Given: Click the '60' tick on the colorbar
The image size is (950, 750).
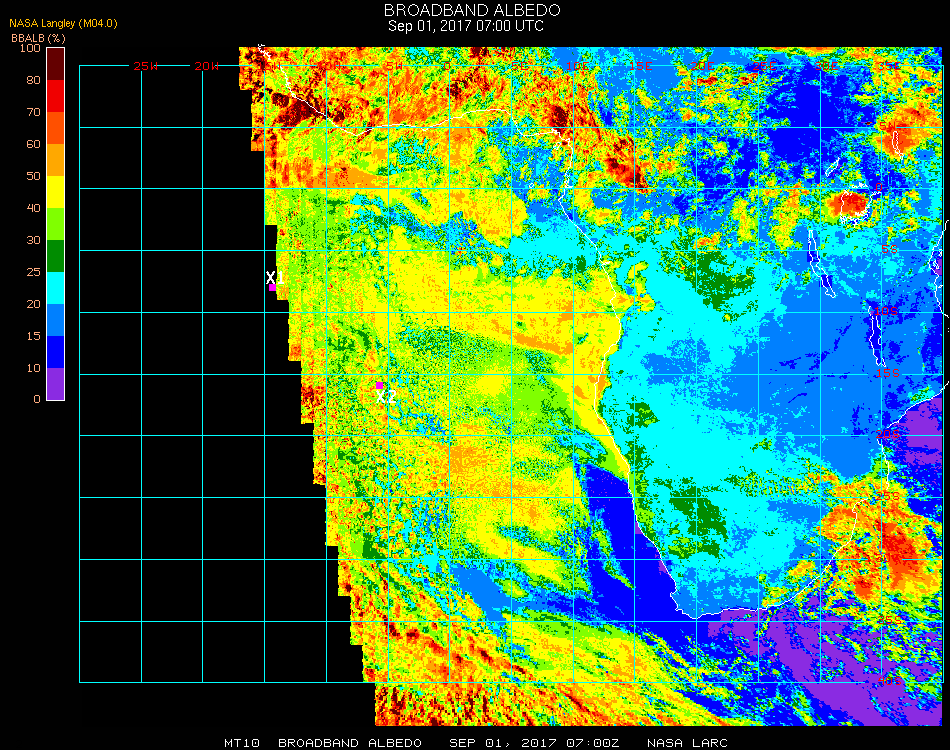Looking at the screenshot, I should click(33, 144).
